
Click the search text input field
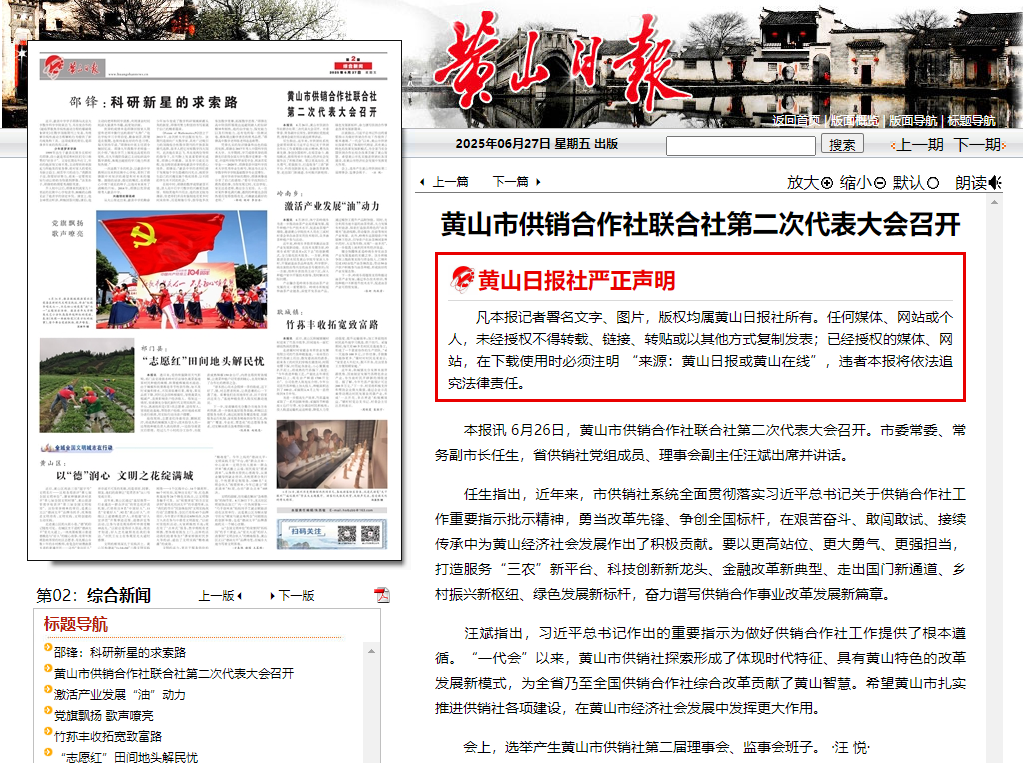click(741, 145)
